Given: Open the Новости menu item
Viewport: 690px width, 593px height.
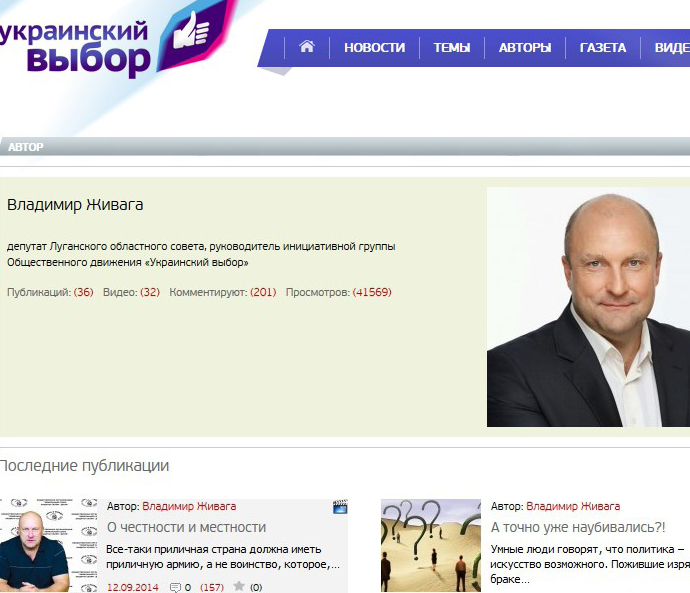Looking at the screenshot, I should tap(374, 47).
